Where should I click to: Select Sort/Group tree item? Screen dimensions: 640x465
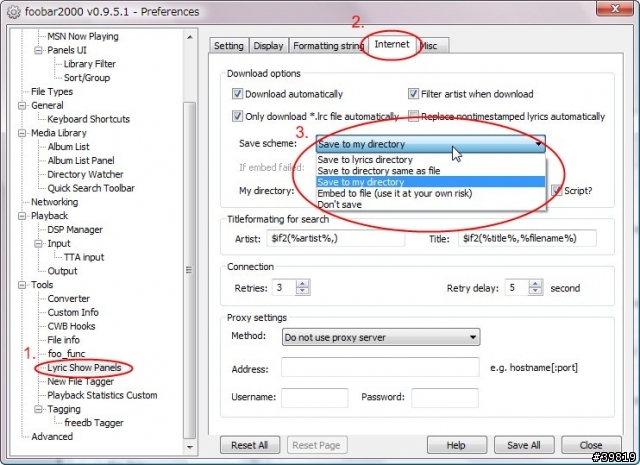point(87,78)
